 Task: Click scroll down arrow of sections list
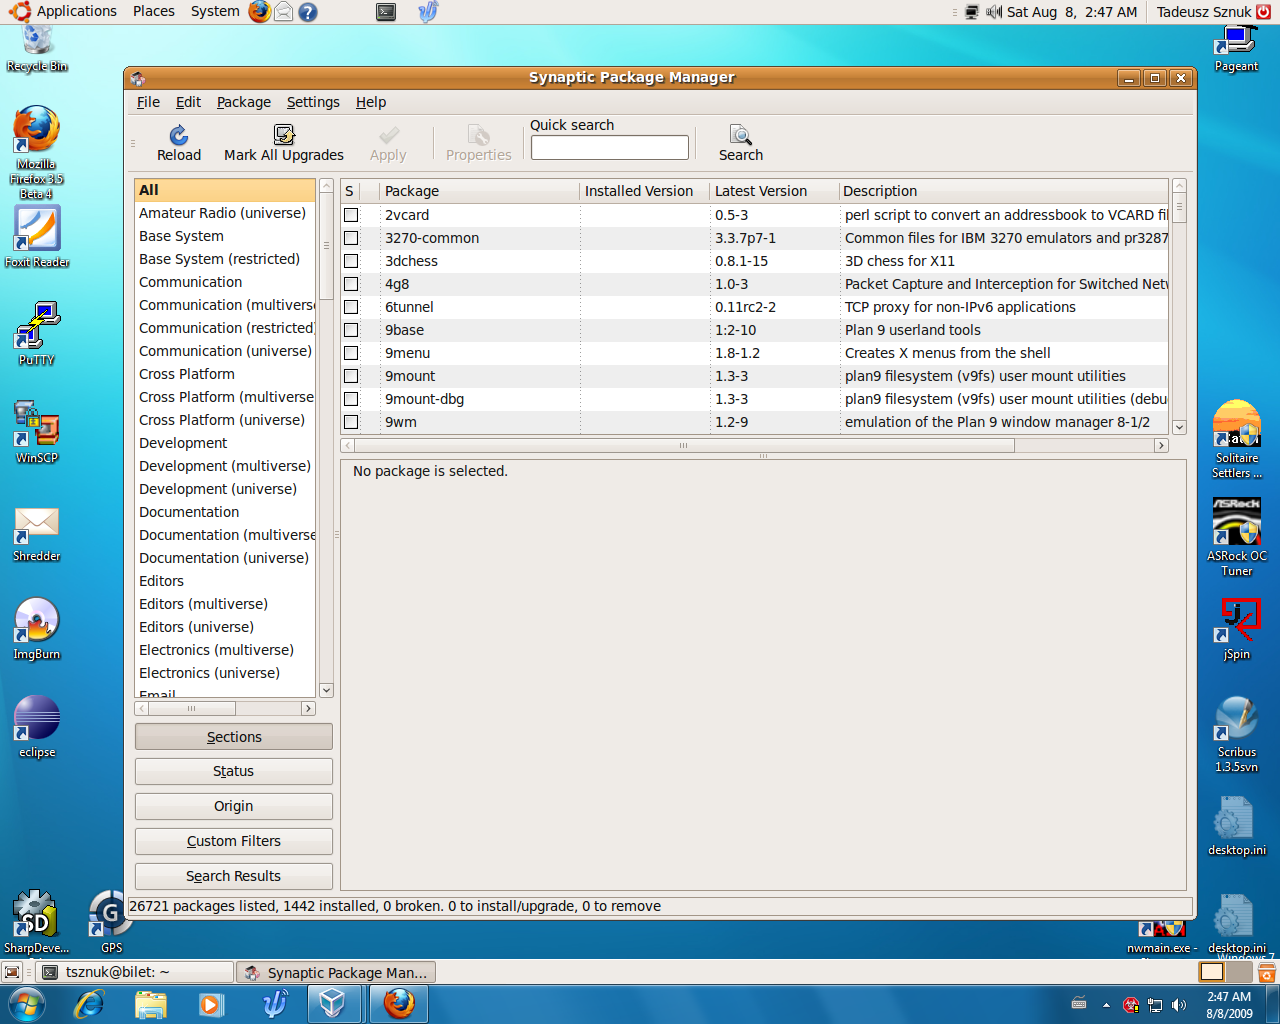click(326, 690)
